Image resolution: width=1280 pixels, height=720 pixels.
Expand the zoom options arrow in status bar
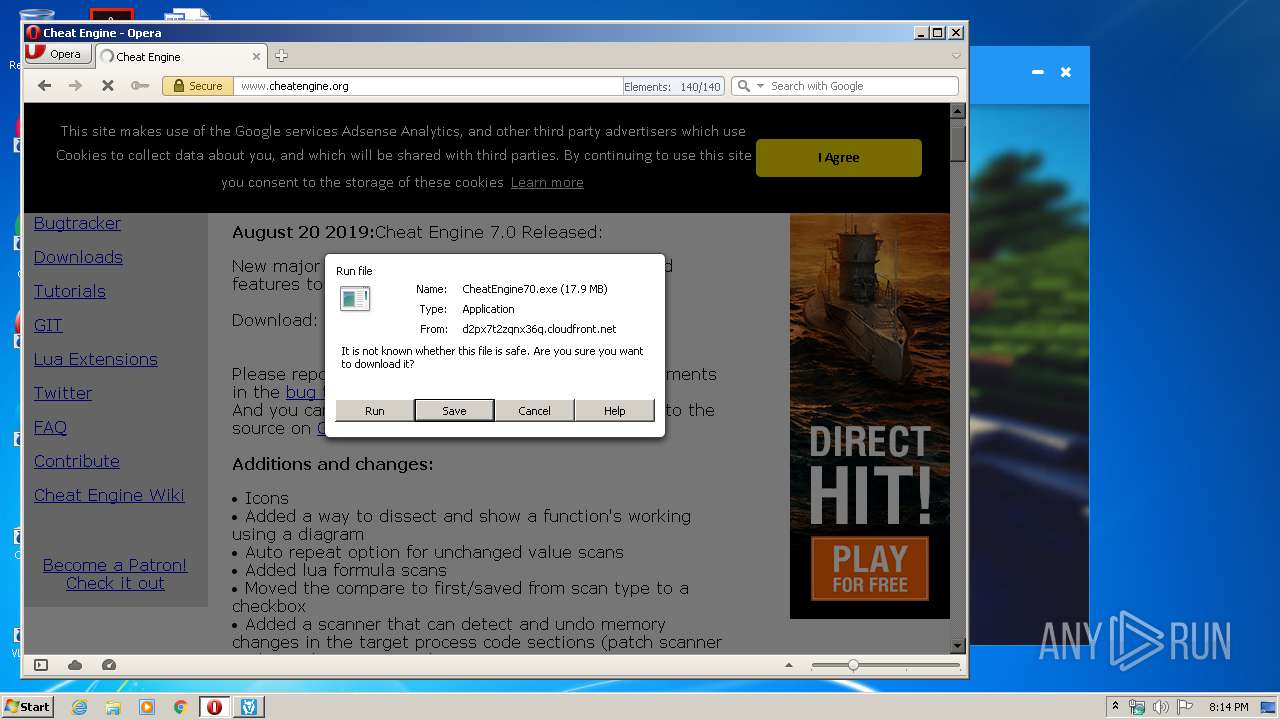point(789,665)
